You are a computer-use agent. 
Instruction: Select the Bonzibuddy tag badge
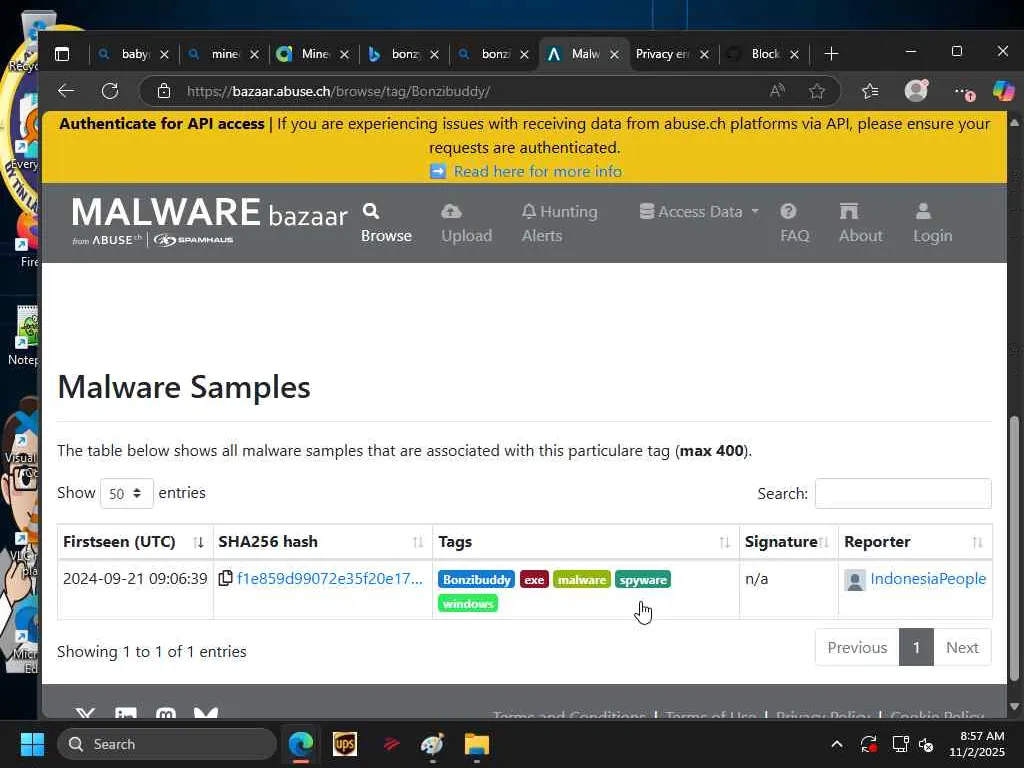tap(477, 580)
